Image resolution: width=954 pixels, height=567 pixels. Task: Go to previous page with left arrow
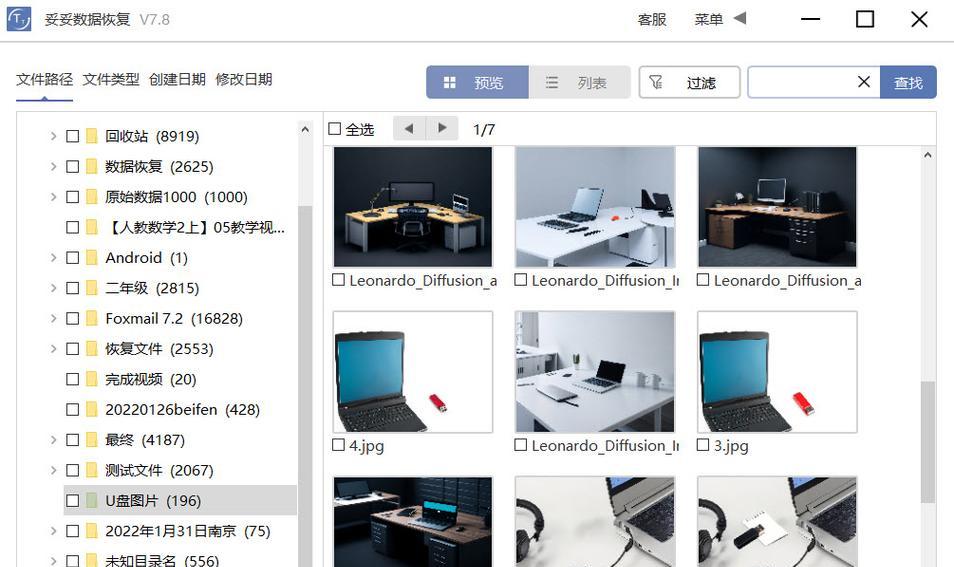point(409,128)
